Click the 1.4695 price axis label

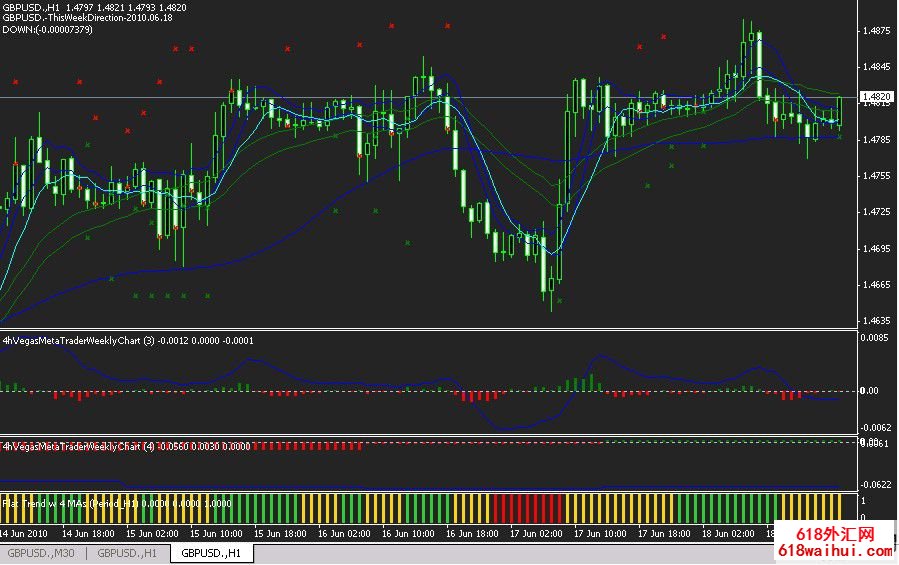pyautogui.click(x=877, y=248)
